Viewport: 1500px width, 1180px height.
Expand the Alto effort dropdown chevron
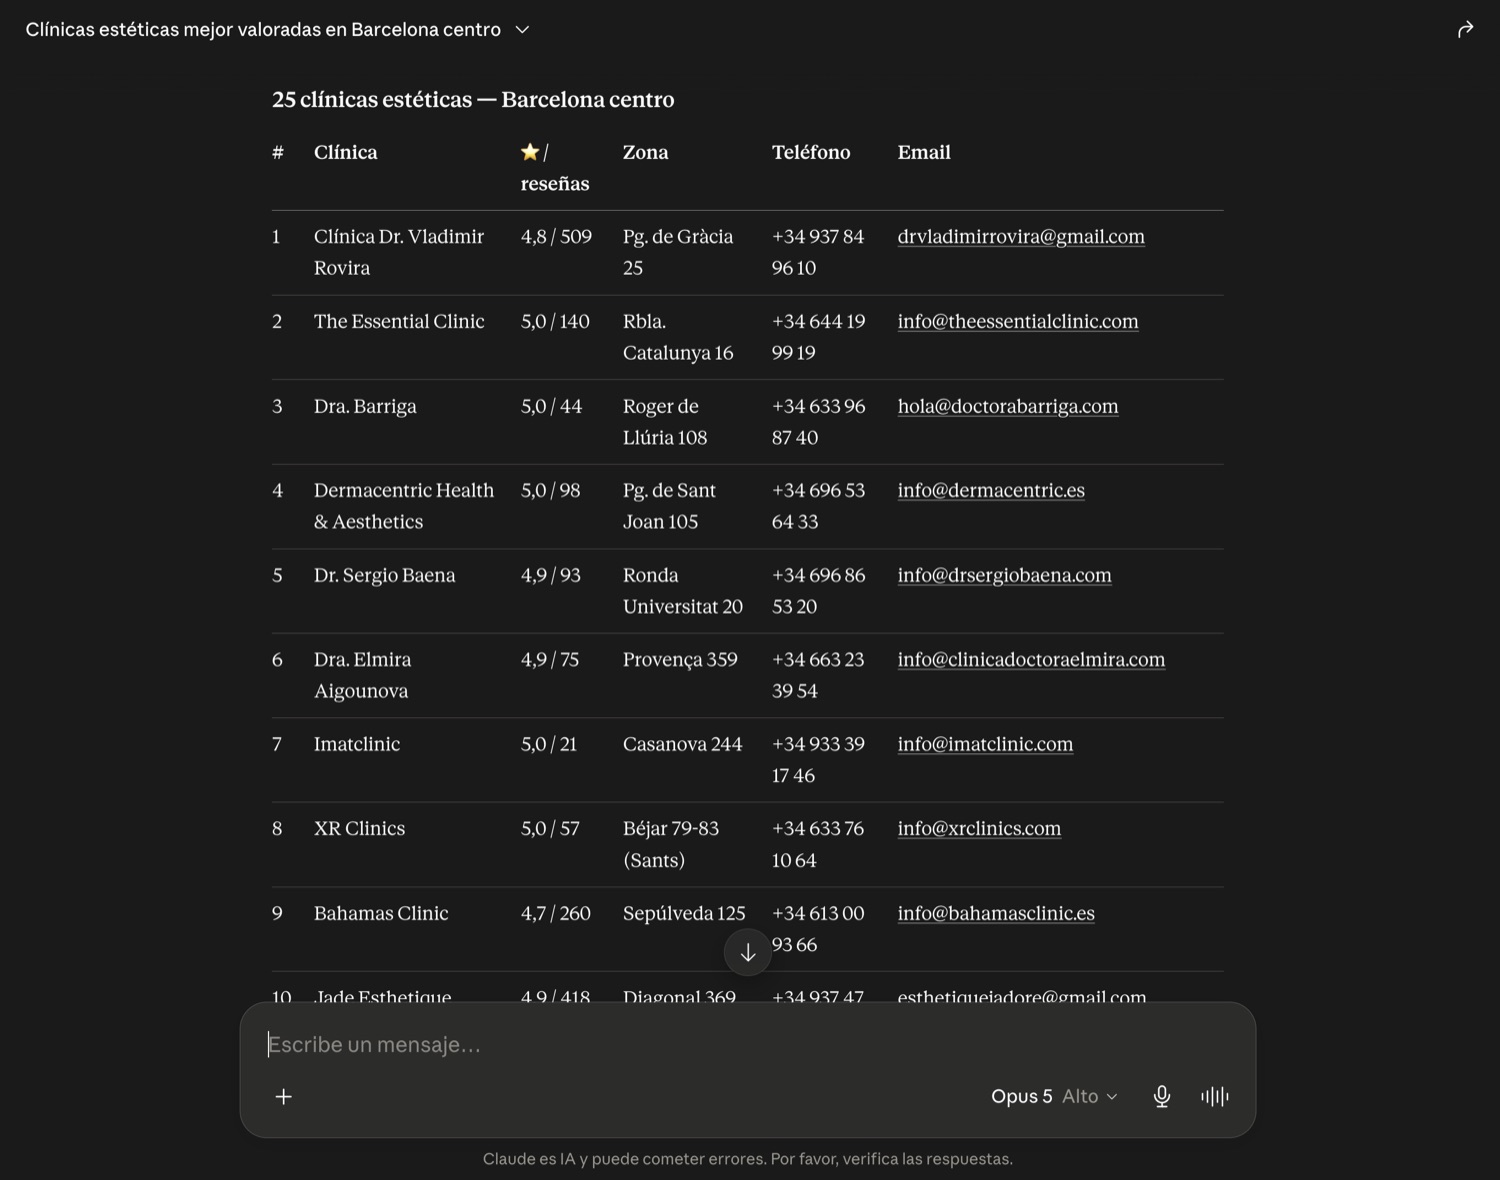1111,1097
